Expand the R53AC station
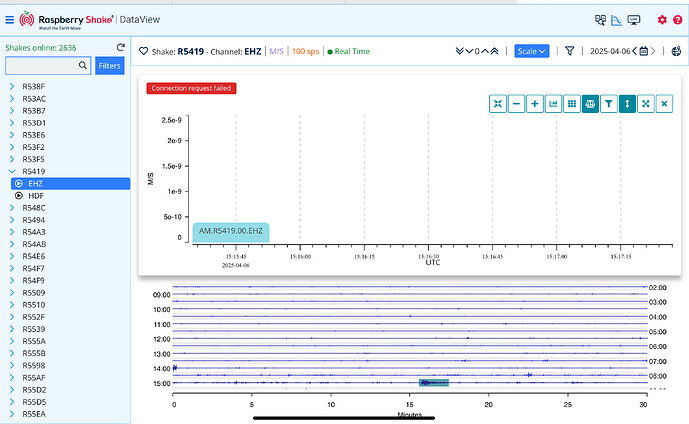 (12, 99)
